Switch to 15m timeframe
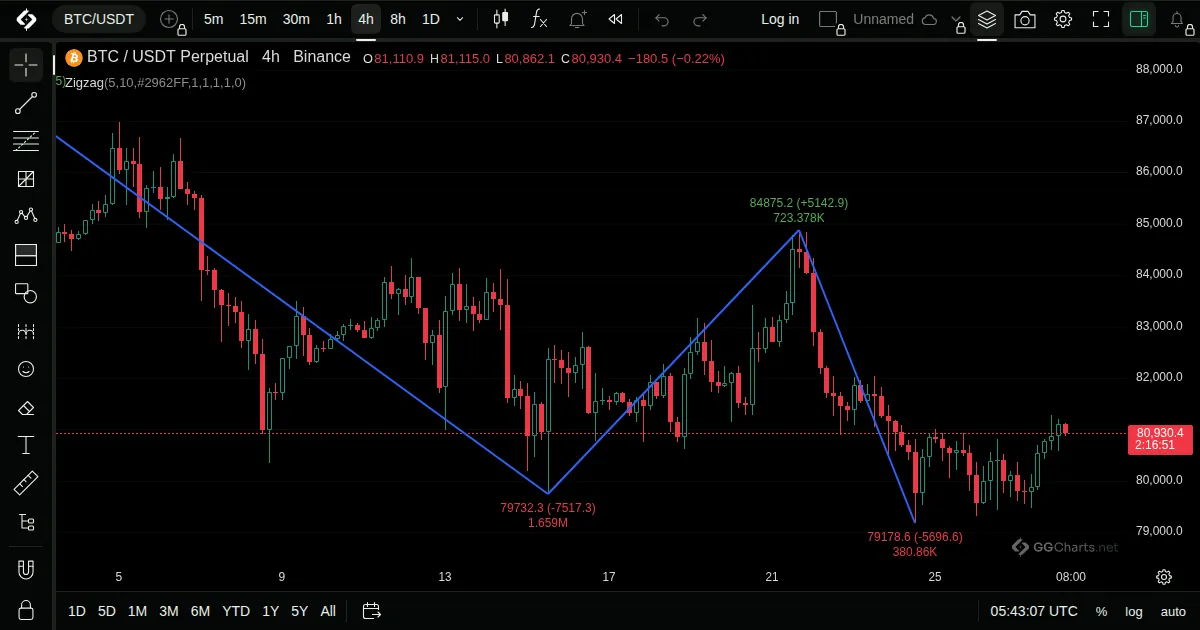 253,19
